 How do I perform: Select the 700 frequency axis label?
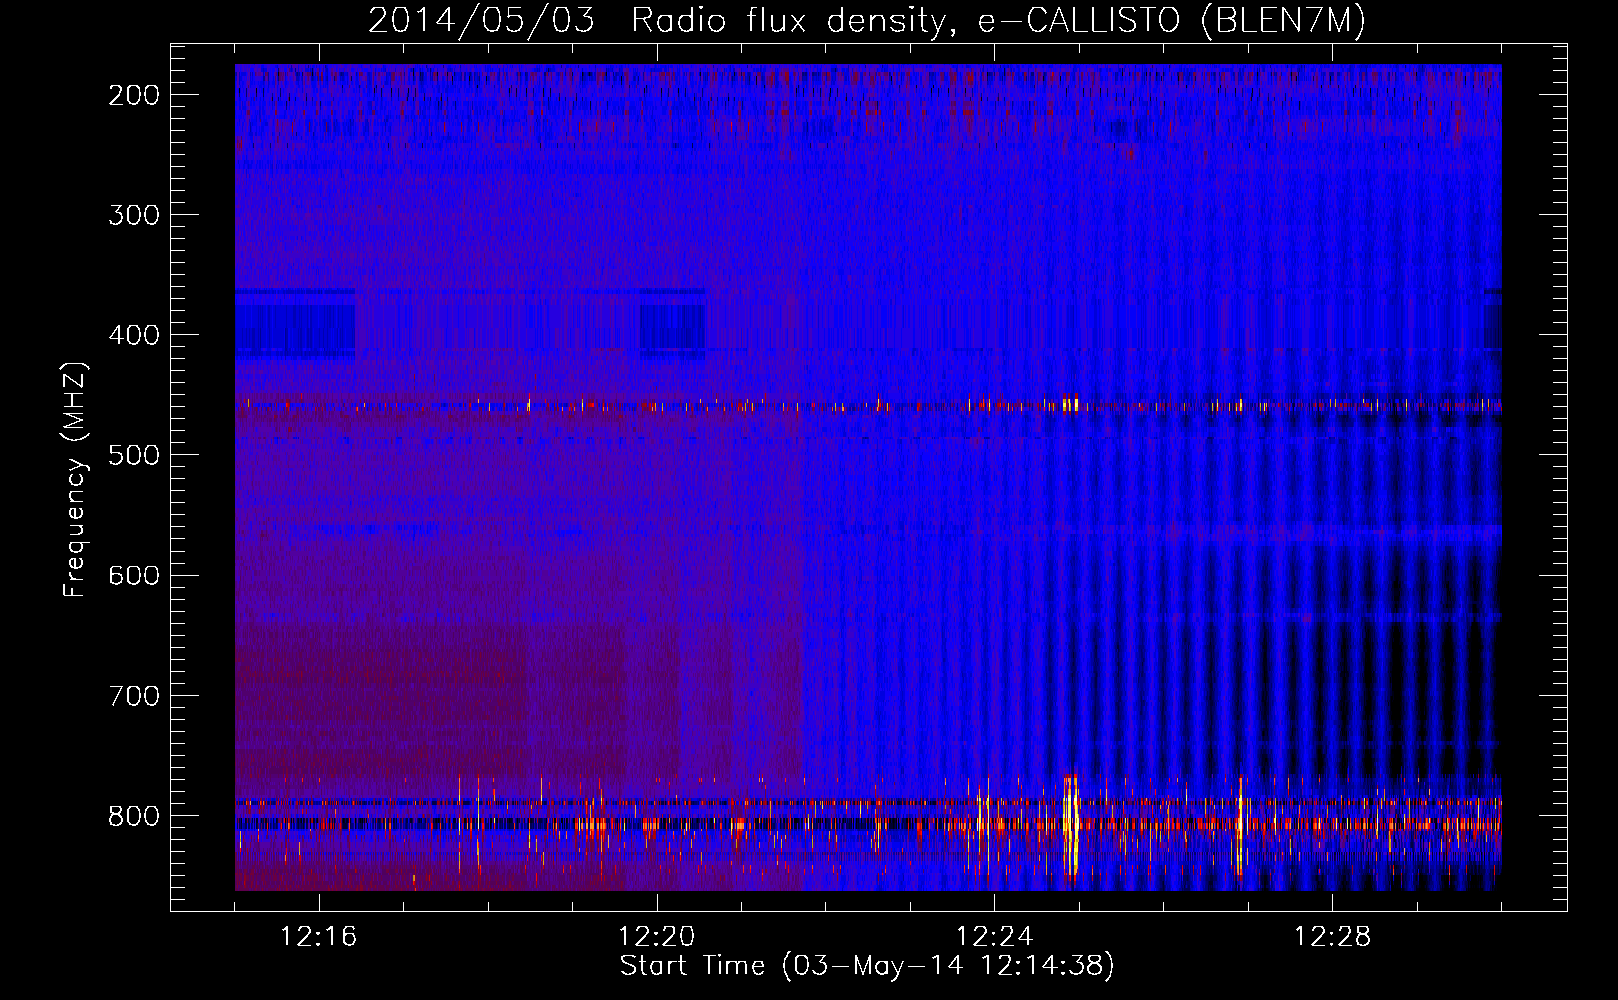[x=134, y=695]
